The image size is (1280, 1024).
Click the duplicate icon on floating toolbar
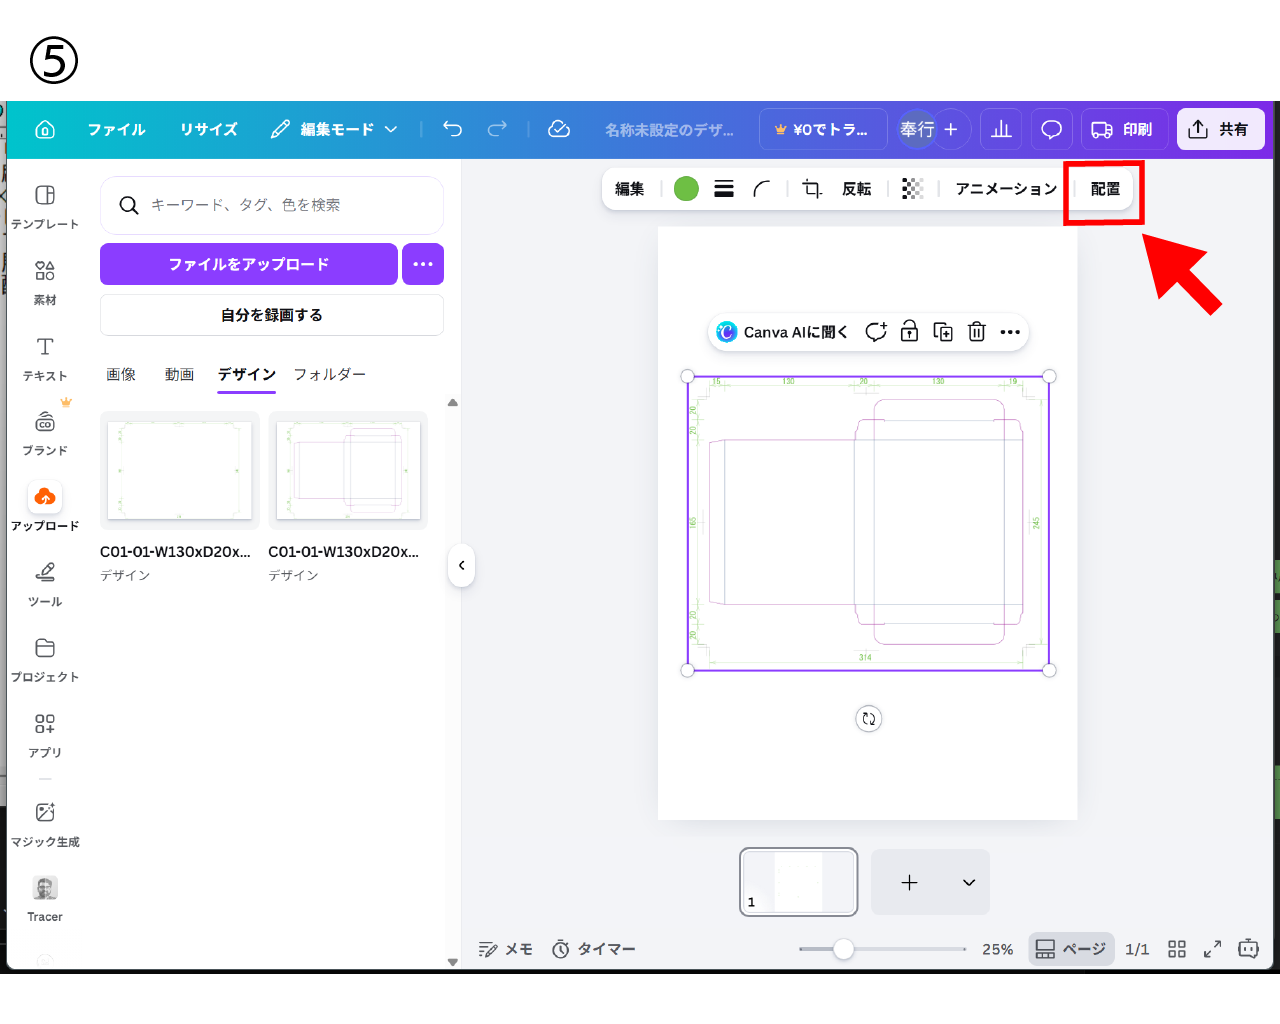coord(943,332)
